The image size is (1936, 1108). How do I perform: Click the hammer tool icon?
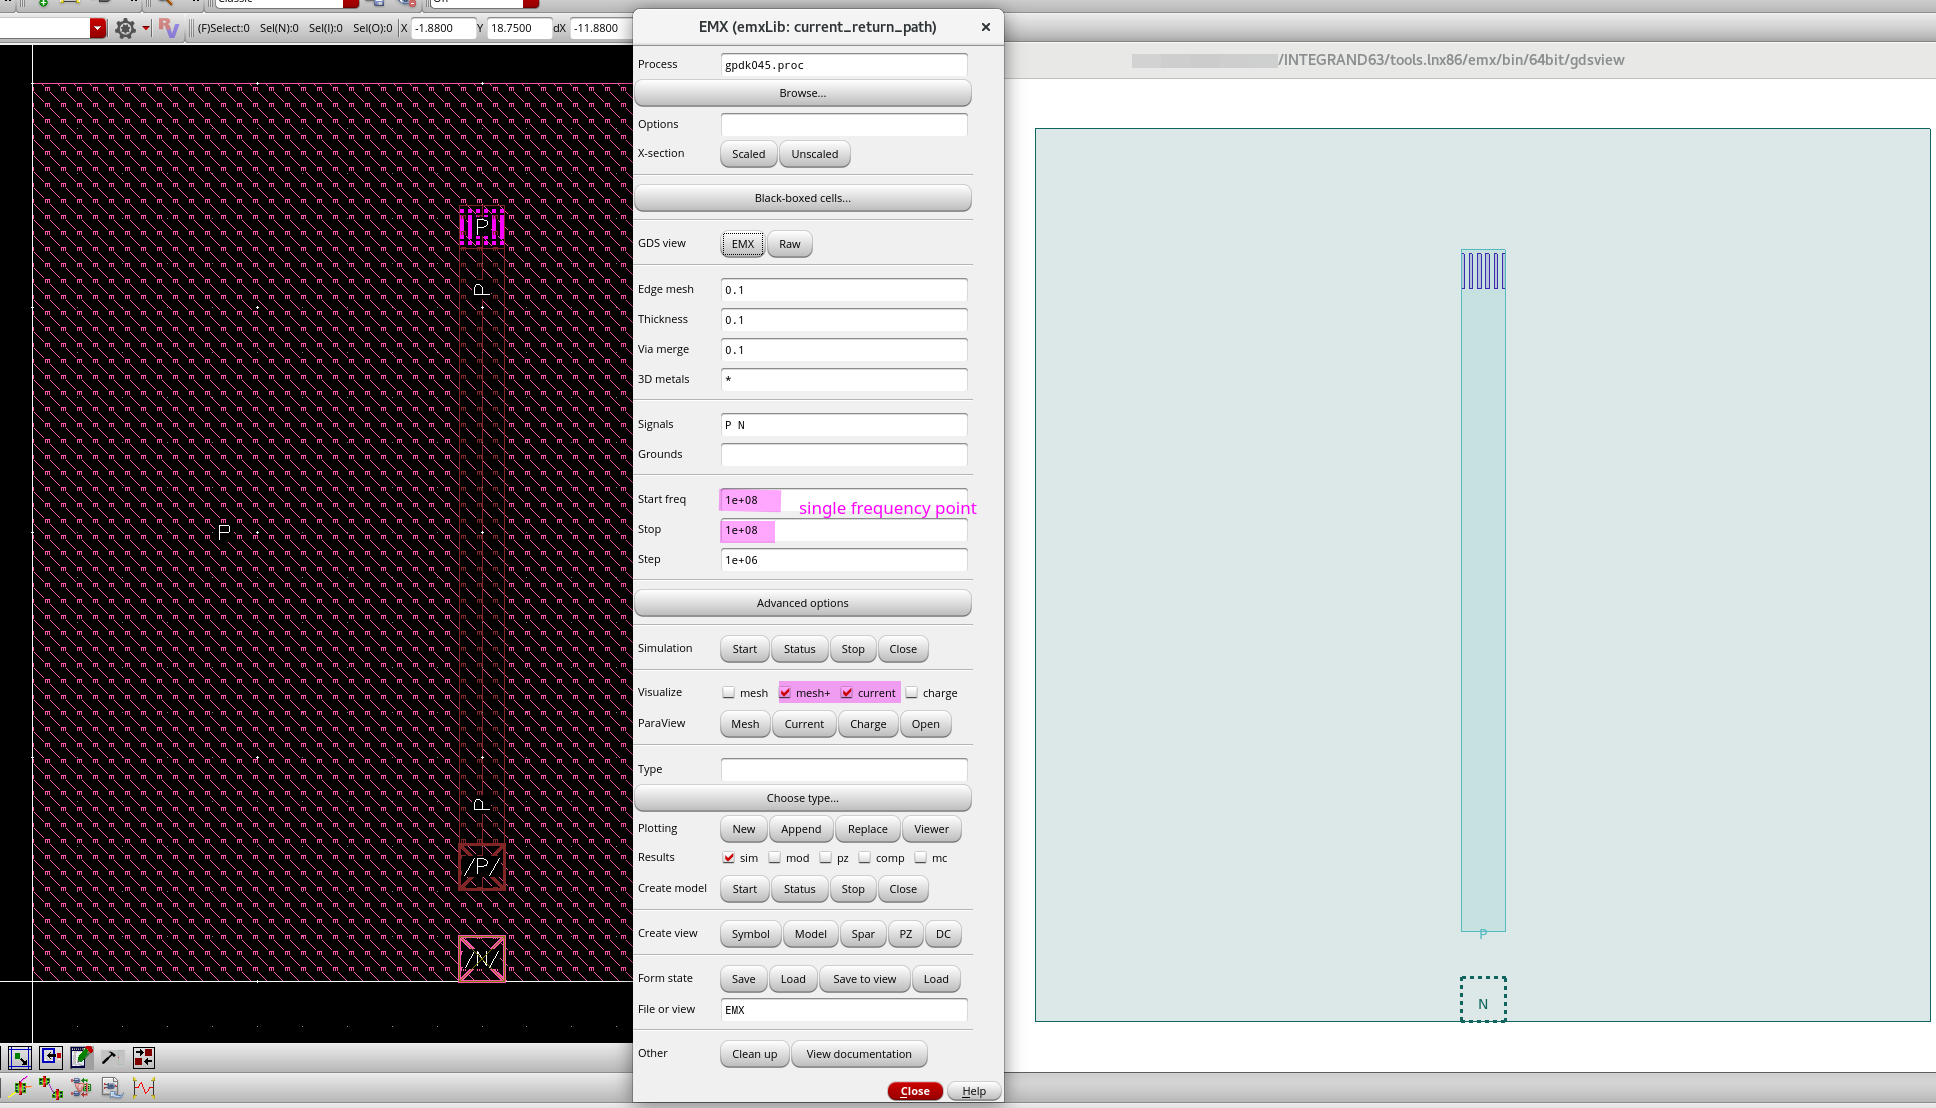[x=111, y=1057]
